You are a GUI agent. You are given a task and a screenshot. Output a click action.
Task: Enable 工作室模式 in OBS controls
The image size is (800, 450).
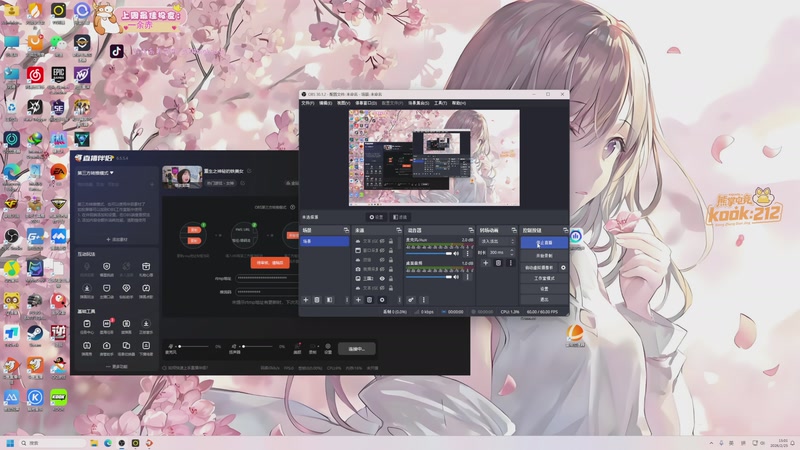[544, 279]
